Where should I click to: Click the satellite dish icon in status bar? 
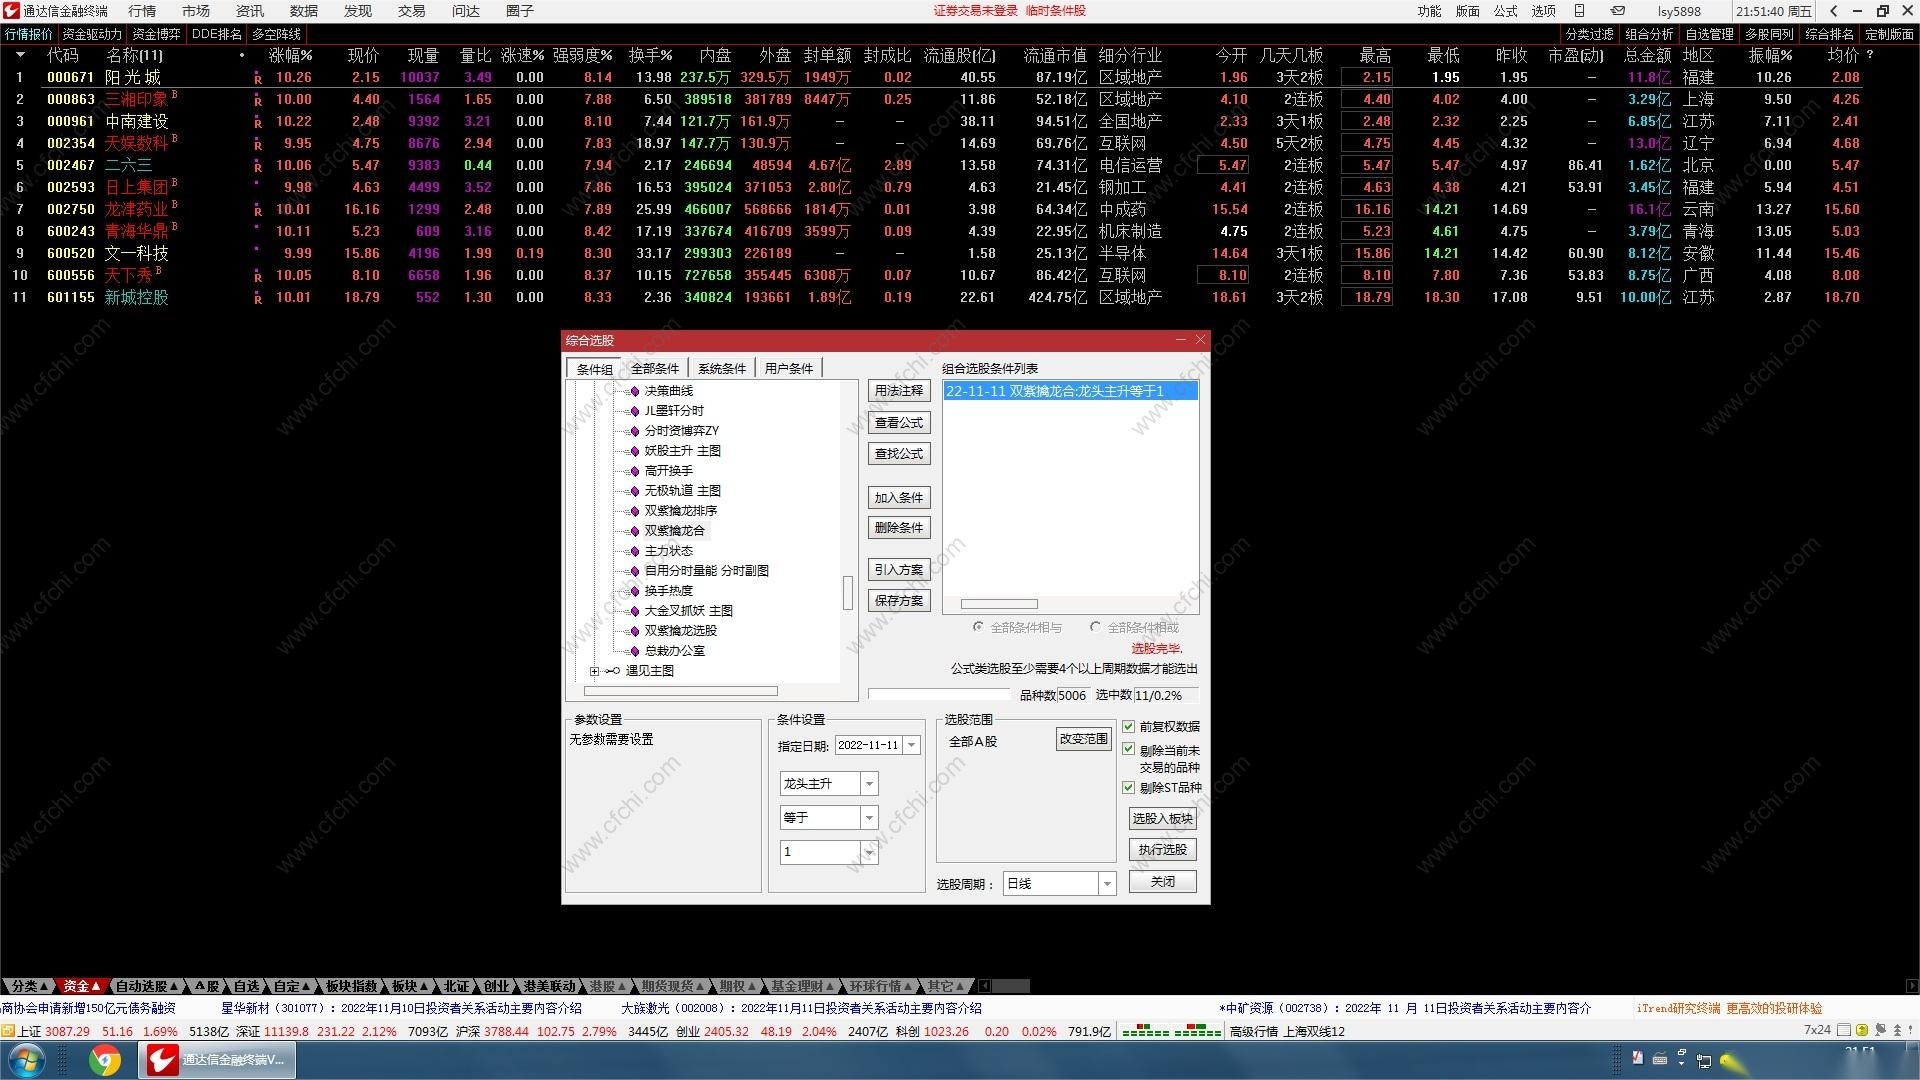point(1880,1029)
